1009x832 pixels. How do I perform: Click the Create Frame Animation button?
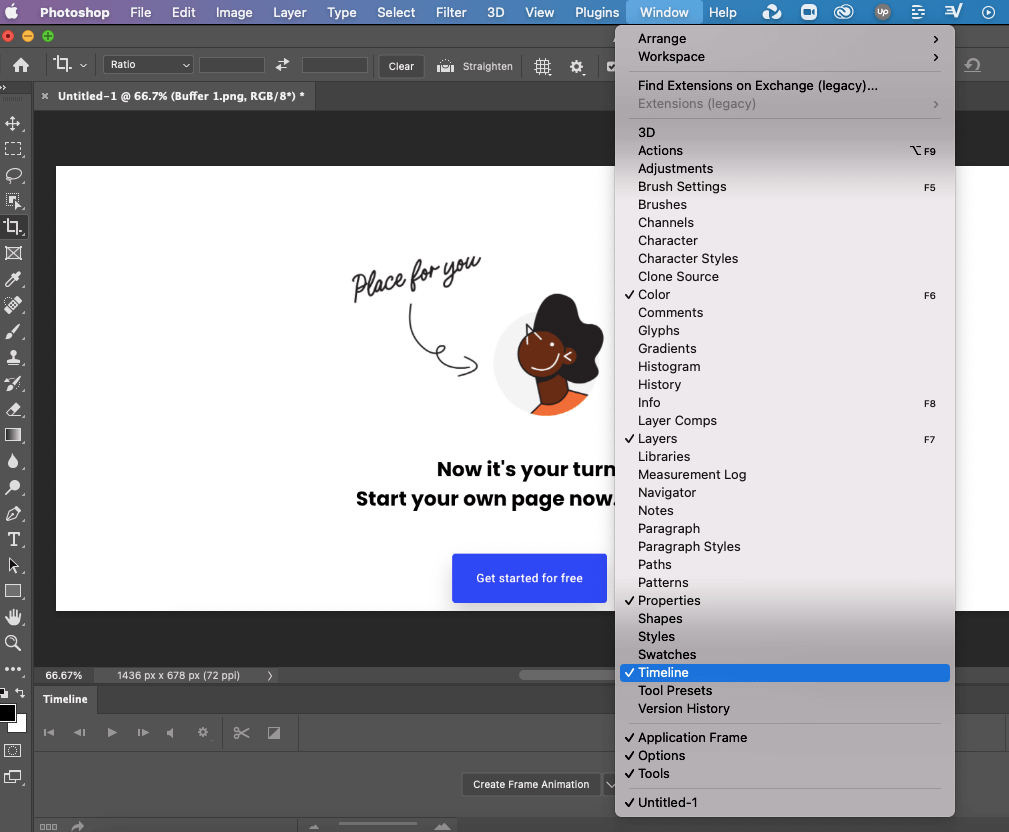(531, 784)
